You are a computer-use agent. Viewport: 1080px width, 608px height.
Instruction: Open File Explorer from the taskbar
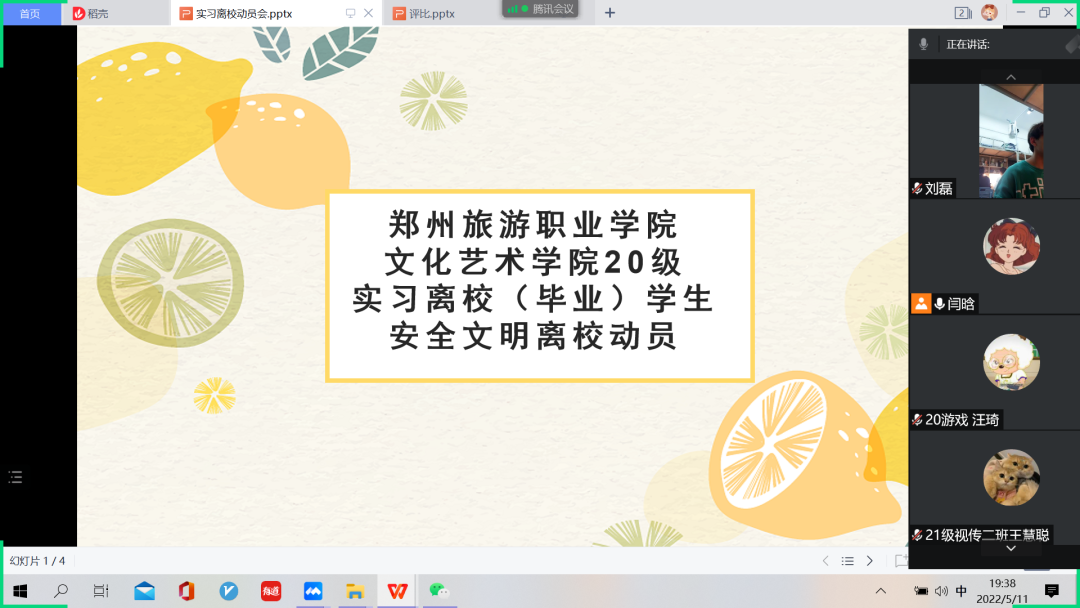pyautogui.click(x=354, y=591)
